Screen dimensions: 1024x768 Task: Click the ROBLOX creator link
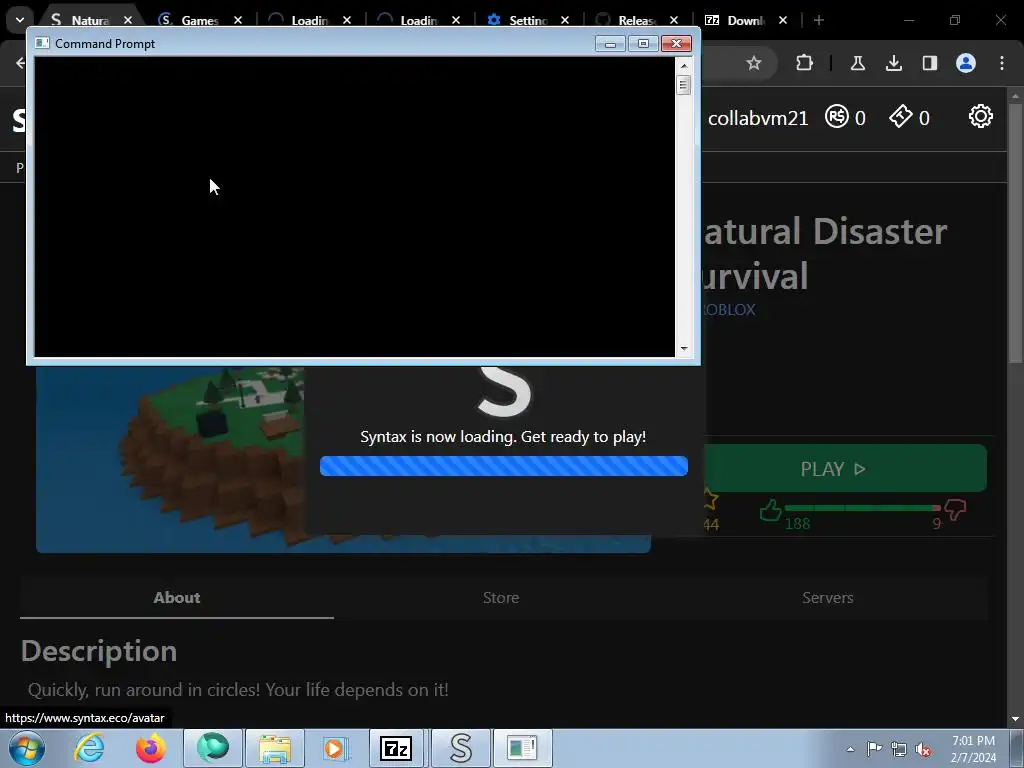[x=728, y=310]
